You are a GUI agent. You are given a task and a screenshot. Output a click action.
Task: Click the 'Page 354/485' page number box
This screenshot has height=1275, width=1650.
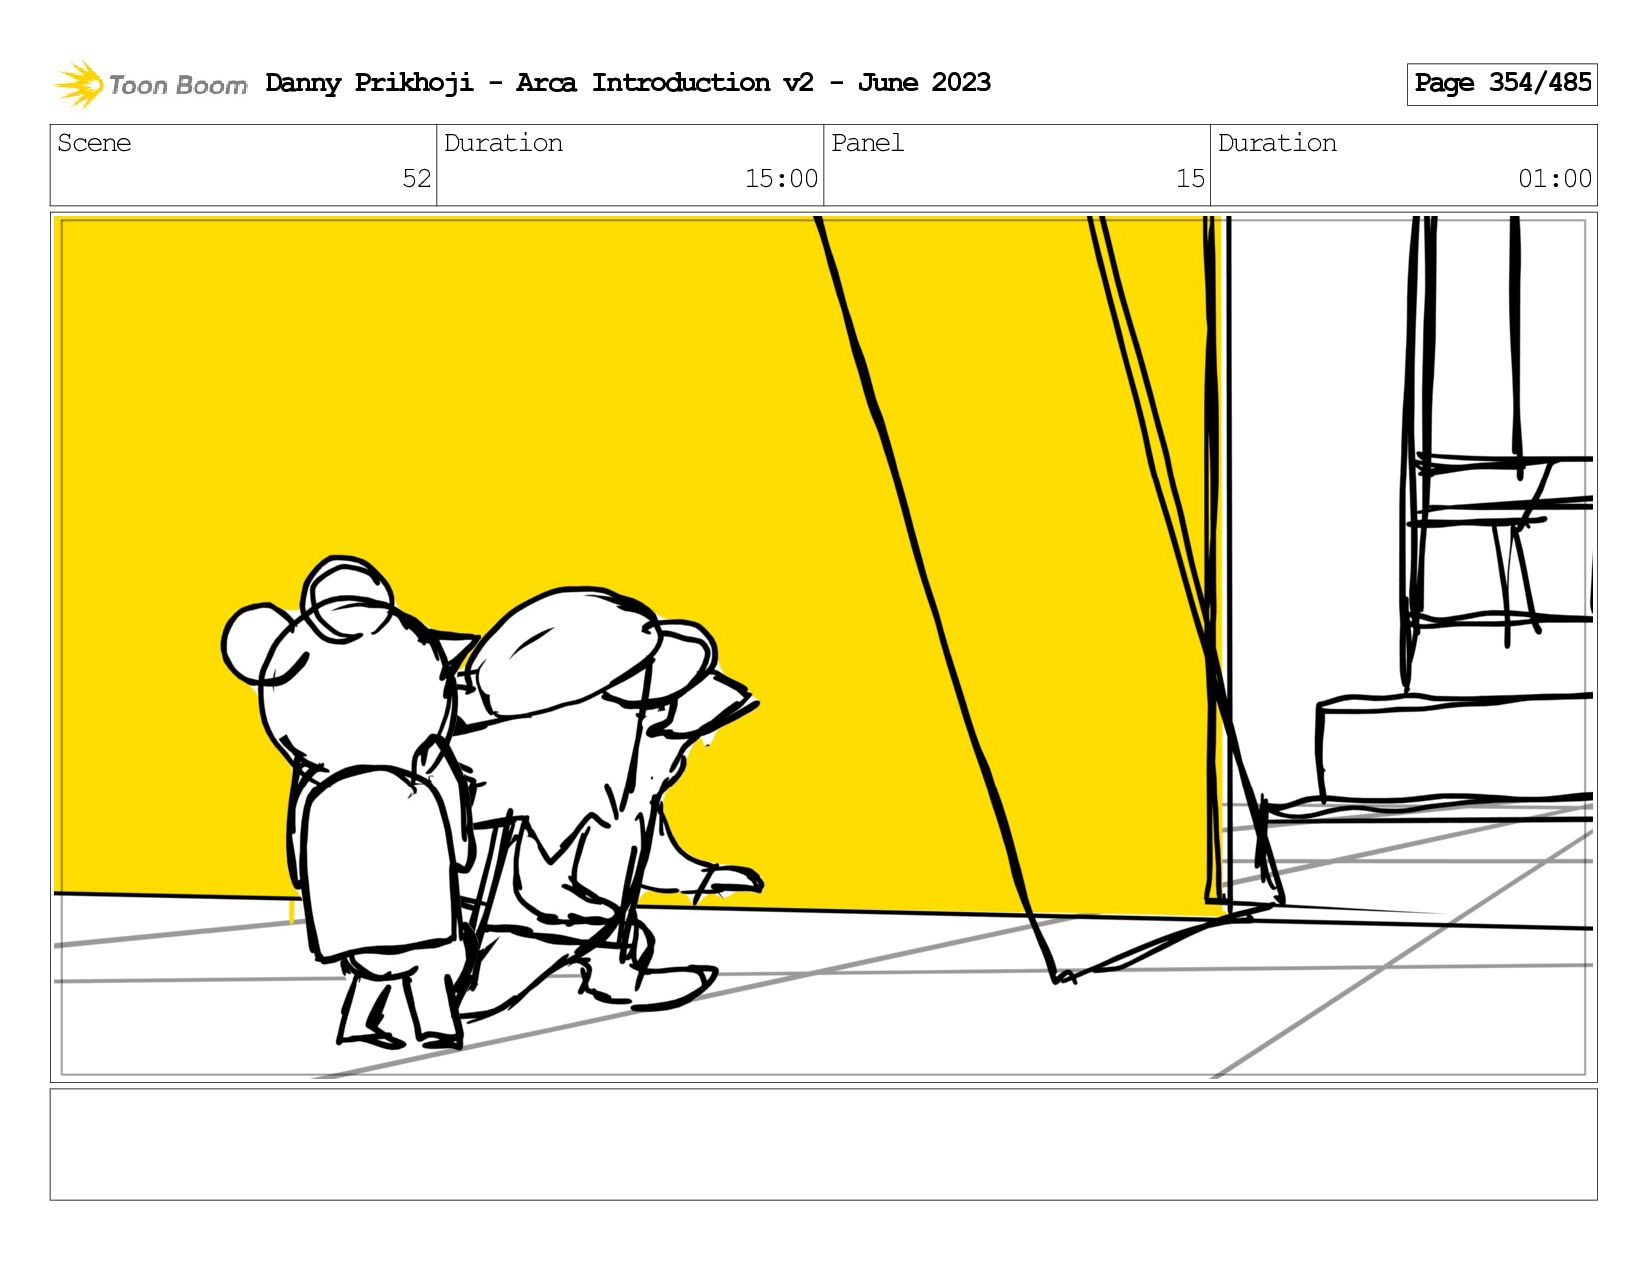pyautogui.click(x=1502, y=84)
